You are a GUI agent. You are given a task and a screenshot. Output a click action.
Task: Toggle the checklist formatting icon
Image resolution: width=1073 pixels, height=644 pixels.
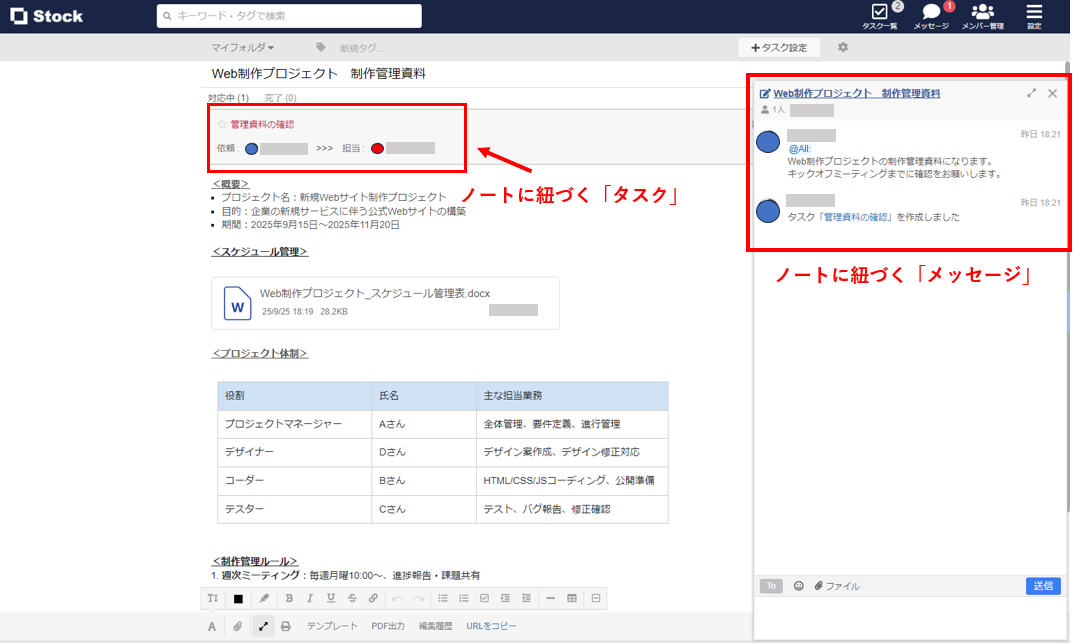[486, 598]
